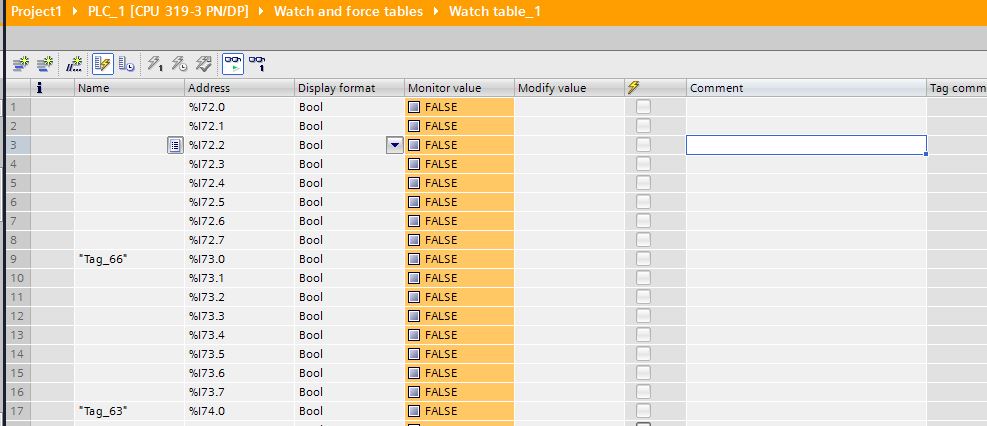Screen dimensions: 987x426
Task: Click the Monitor value column header
Action: (460, 88)
